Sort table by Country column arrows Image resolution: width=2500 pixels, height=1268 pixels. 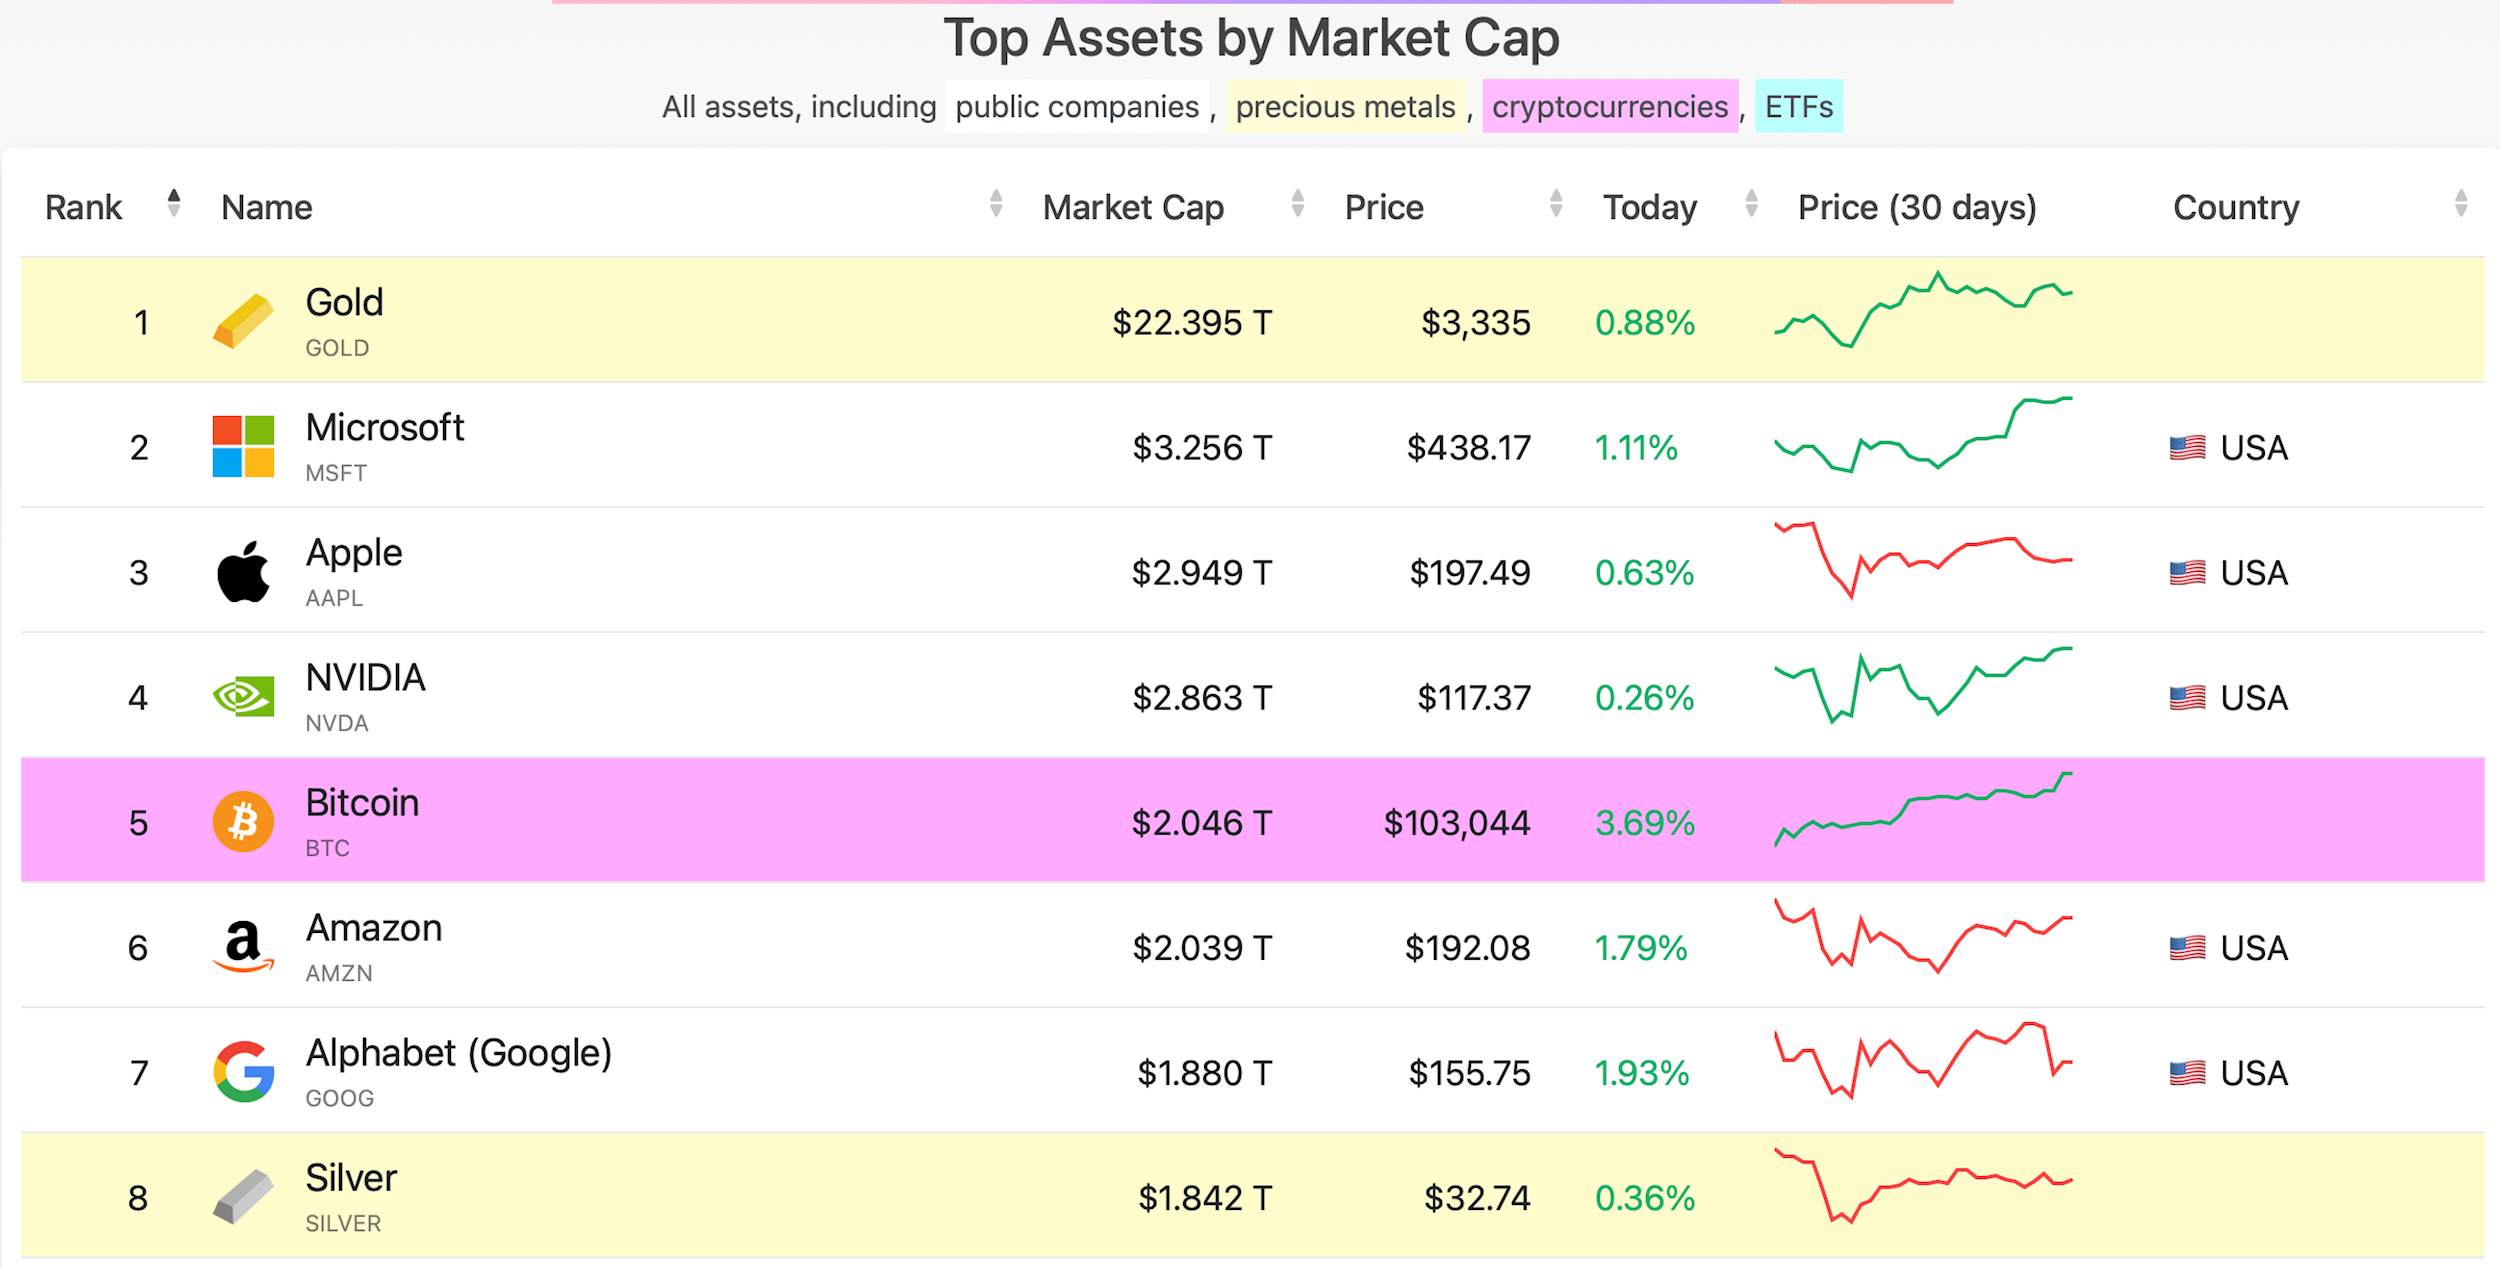2461,204
